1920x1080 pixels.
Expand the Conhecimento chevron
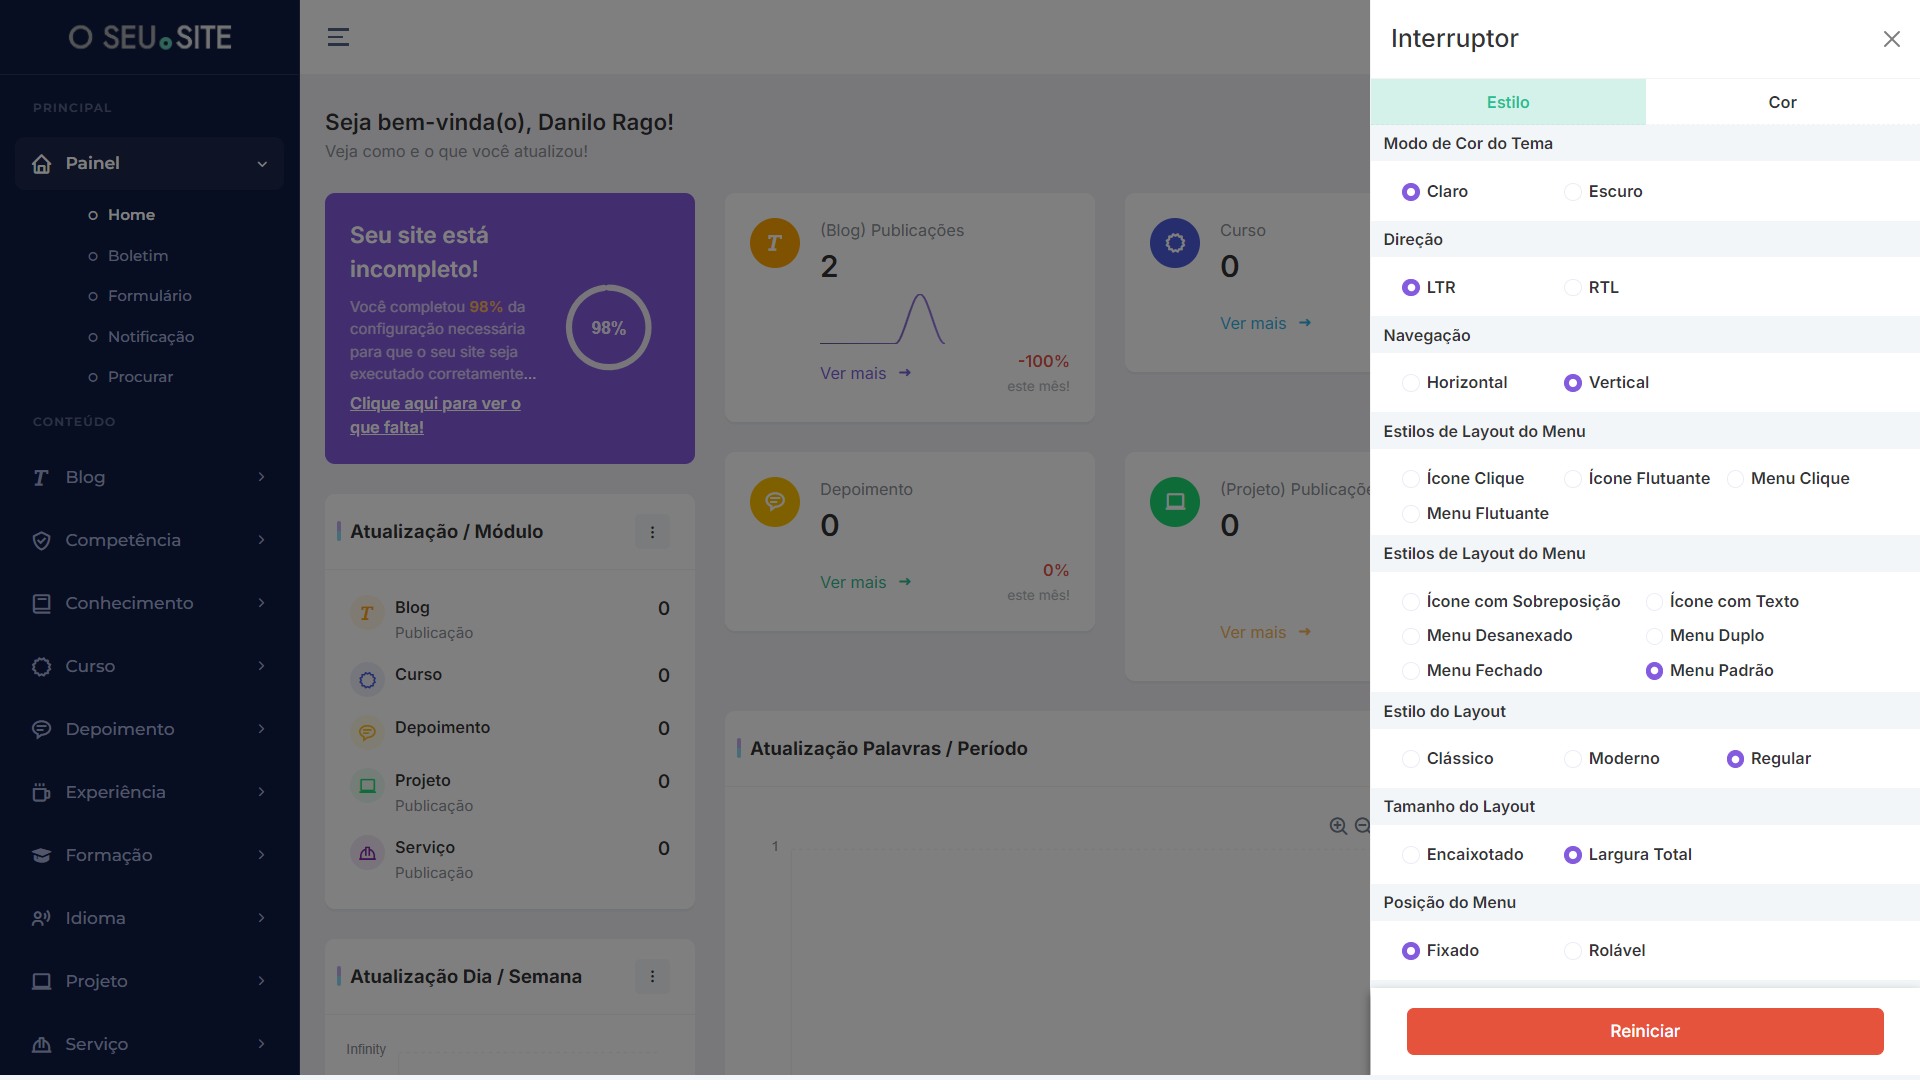pos(261,603)
